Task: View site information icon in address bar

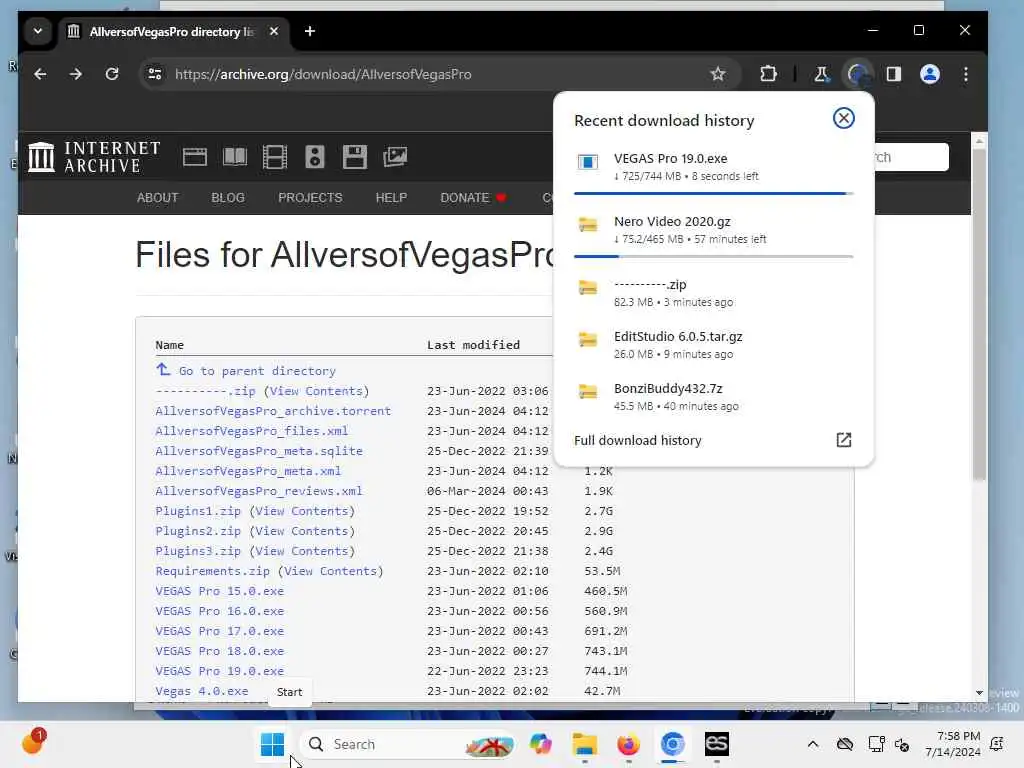Action: (155, 74)
